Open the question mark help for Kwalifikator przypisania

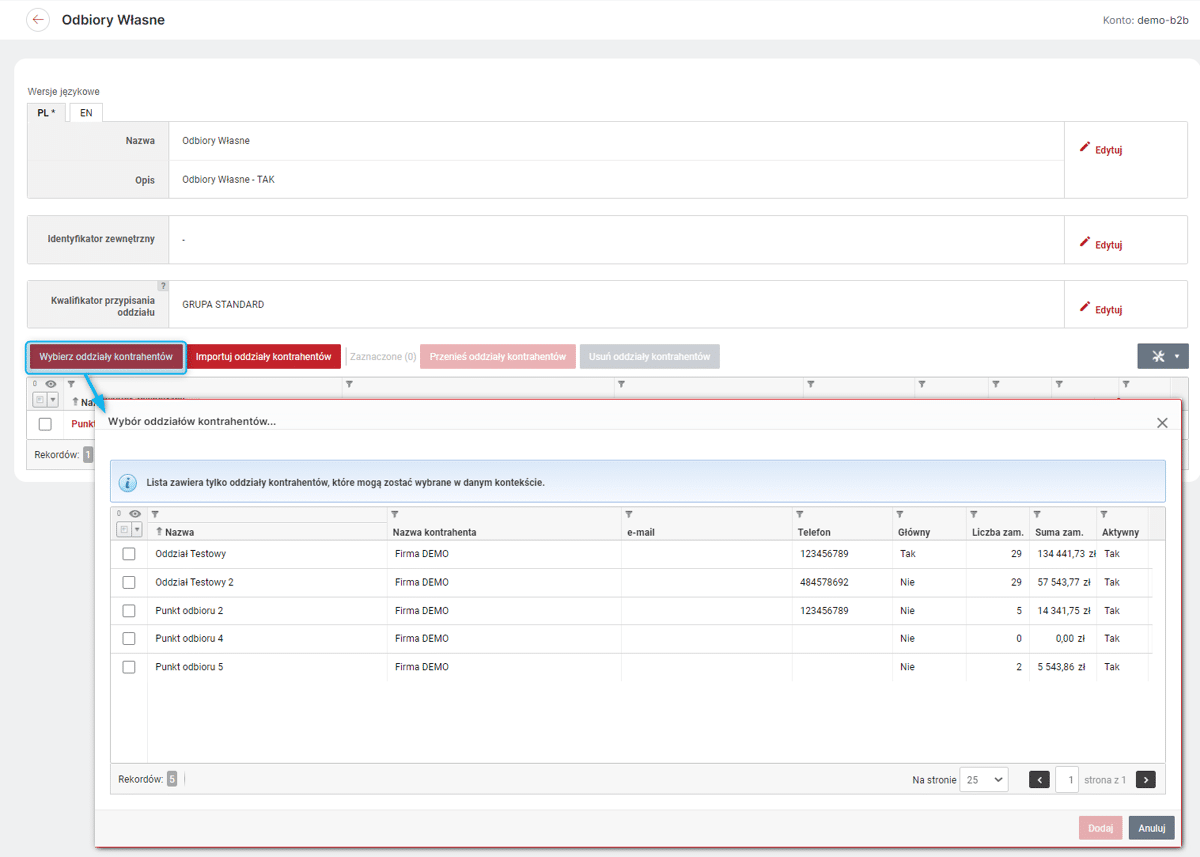(163, 287)
